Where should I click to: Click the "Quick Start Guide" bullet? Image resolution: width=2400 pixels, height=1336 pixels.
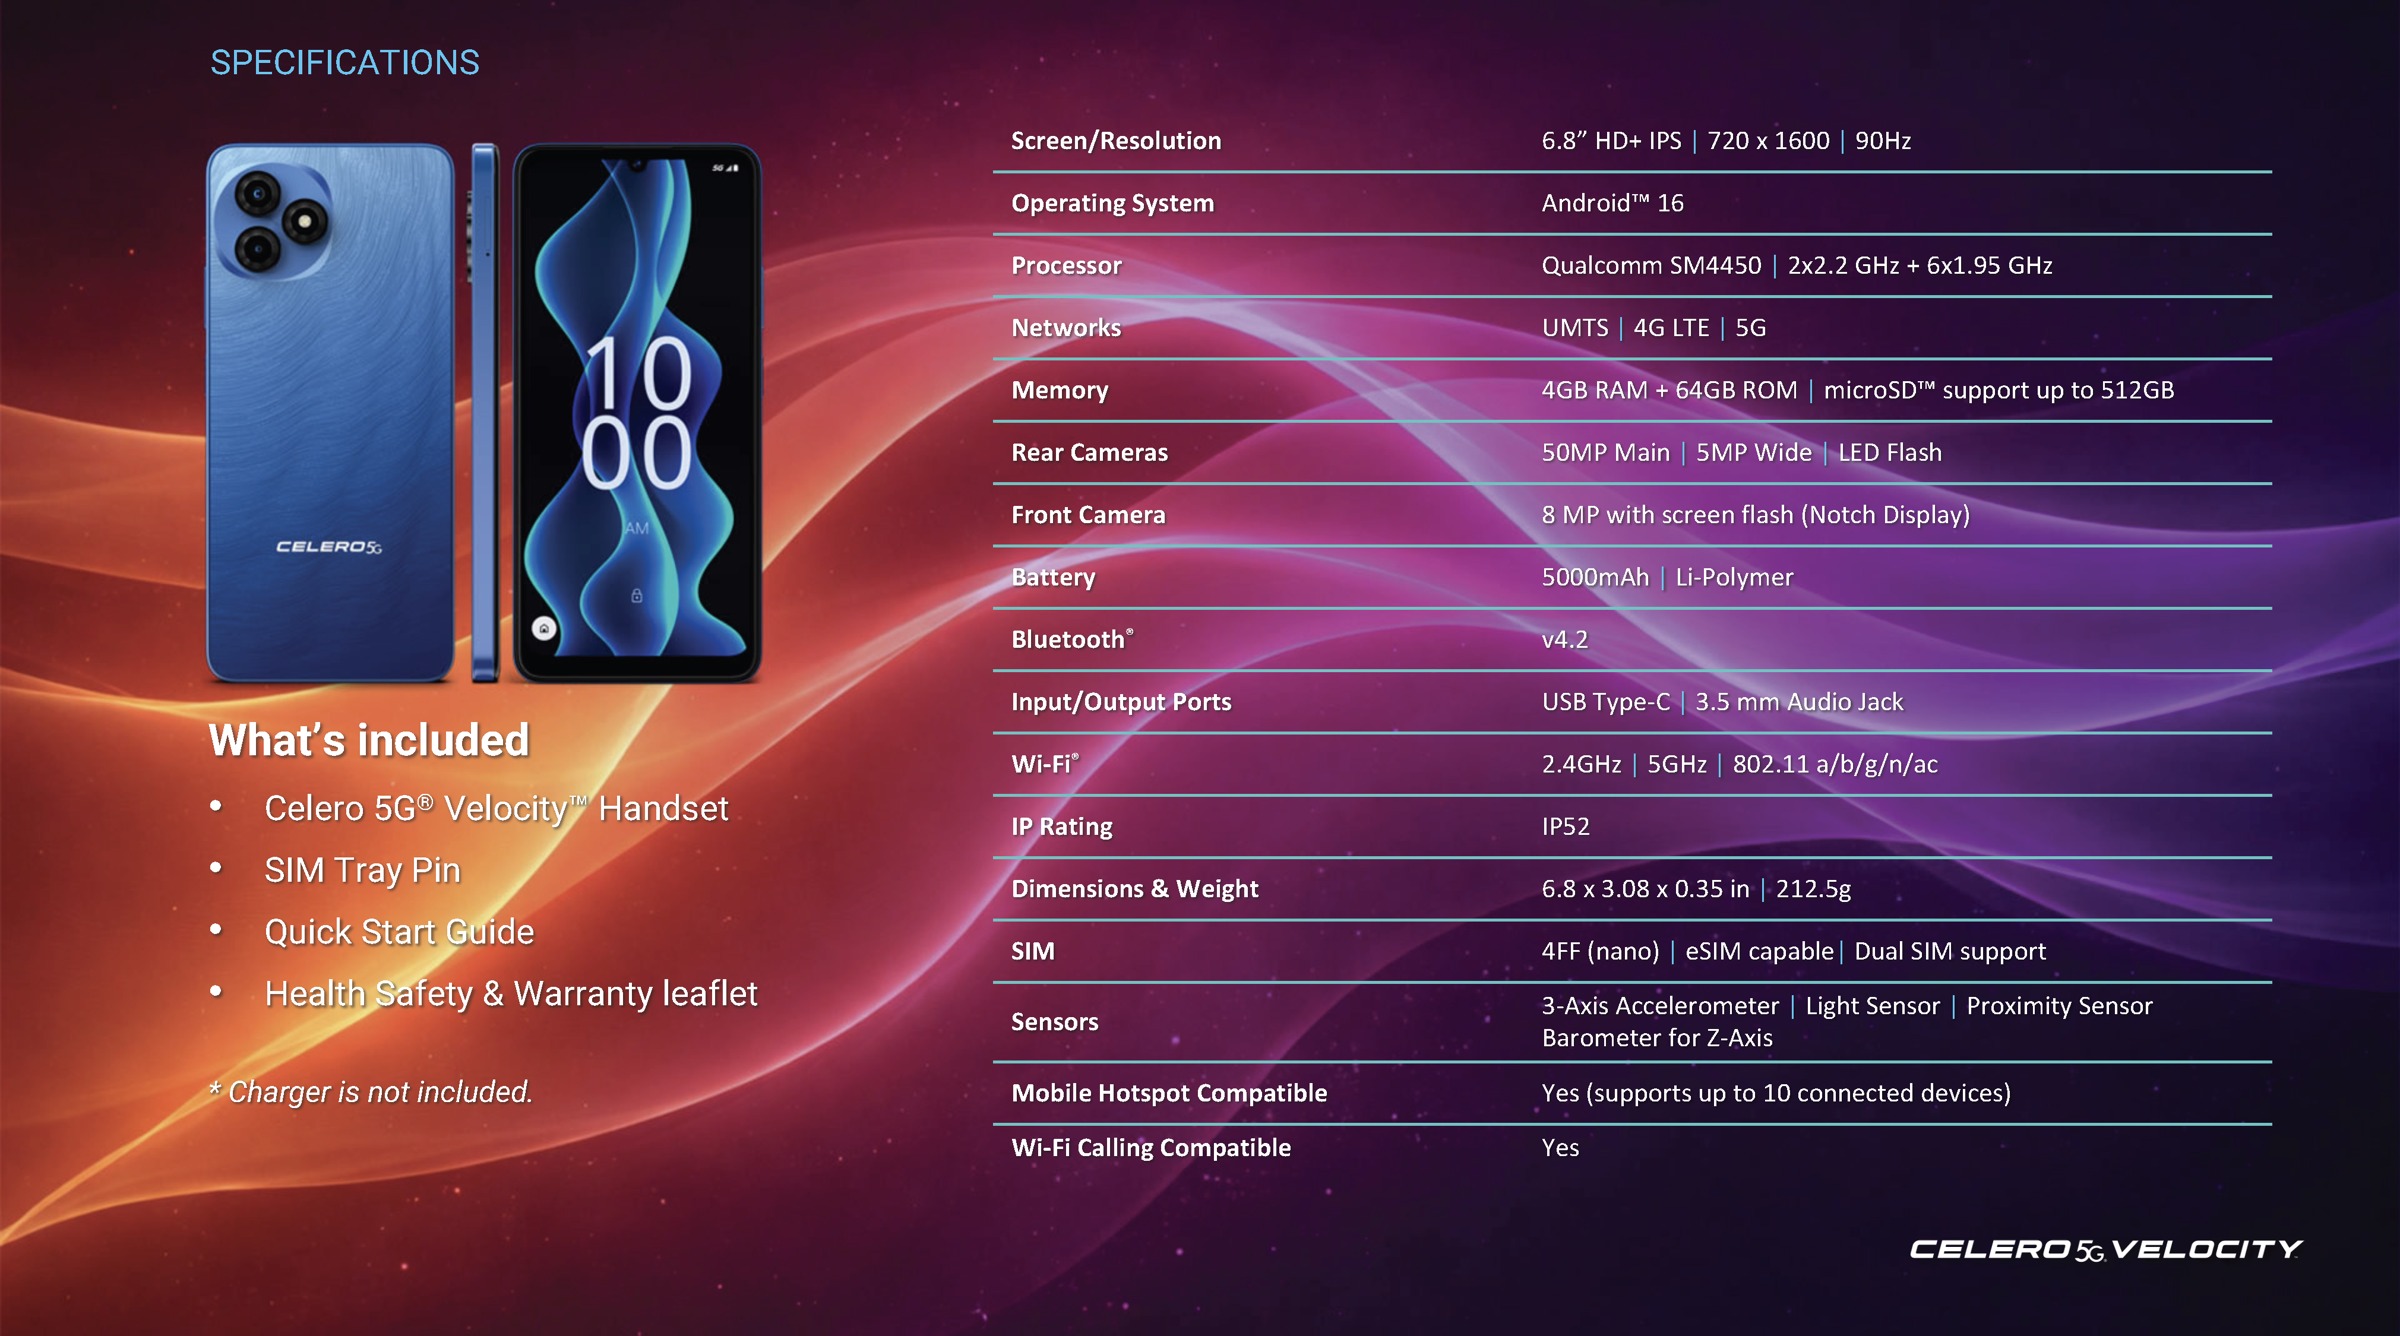point(399,932)
